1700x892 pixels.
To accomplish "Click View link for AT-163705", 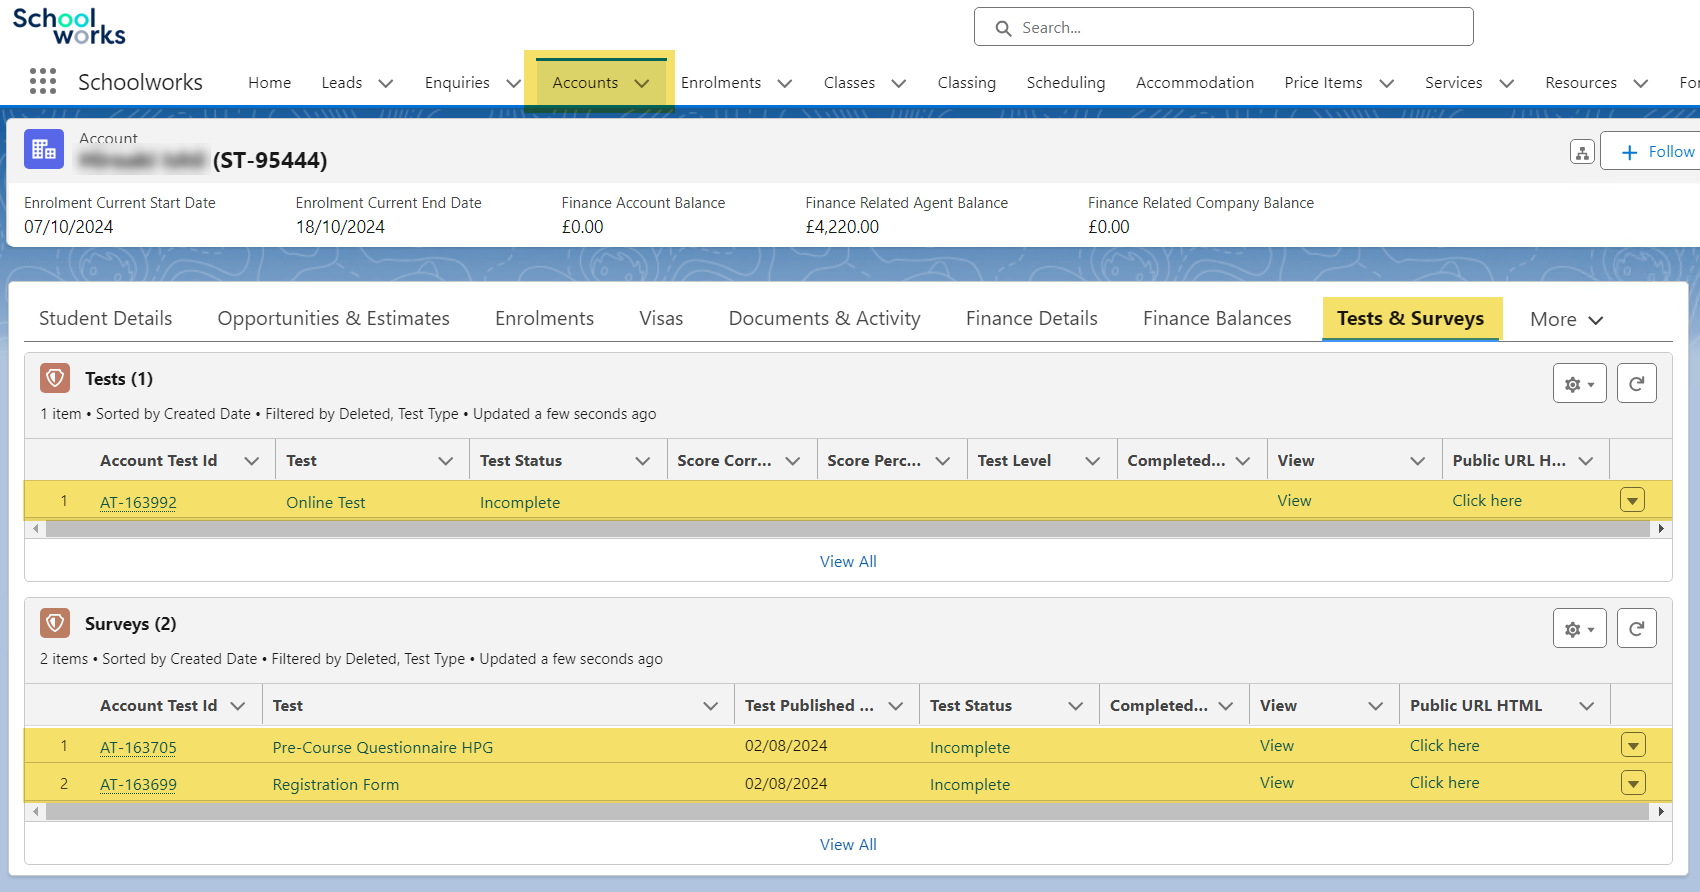I will coord(1277,745).
